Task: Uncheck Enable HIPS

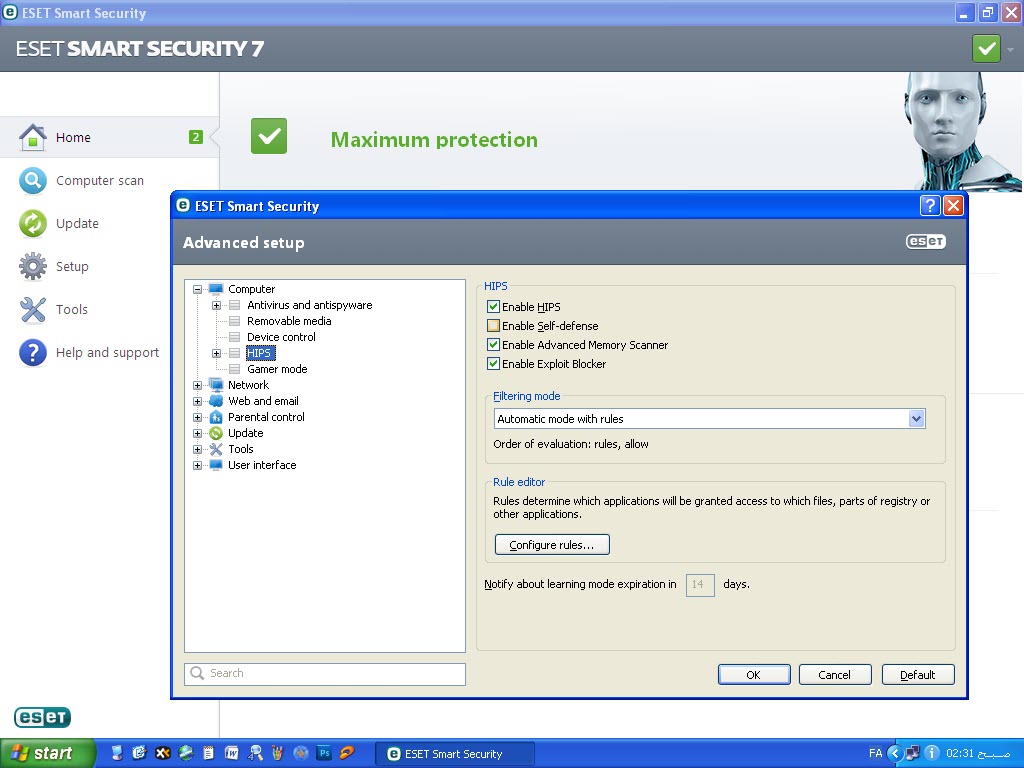Action: pyautogui.click(x=494, y=306)
